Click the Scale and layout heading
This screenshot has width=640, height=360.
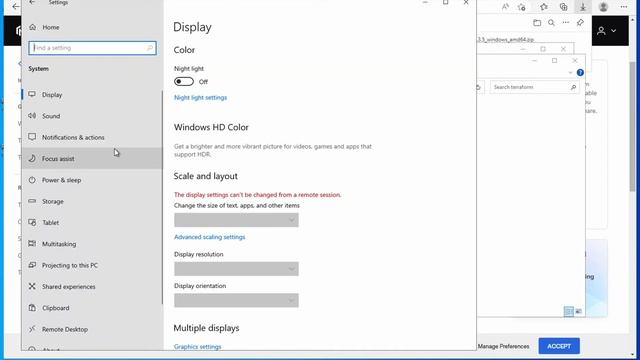pyautogui.click(x=206, y=176)
